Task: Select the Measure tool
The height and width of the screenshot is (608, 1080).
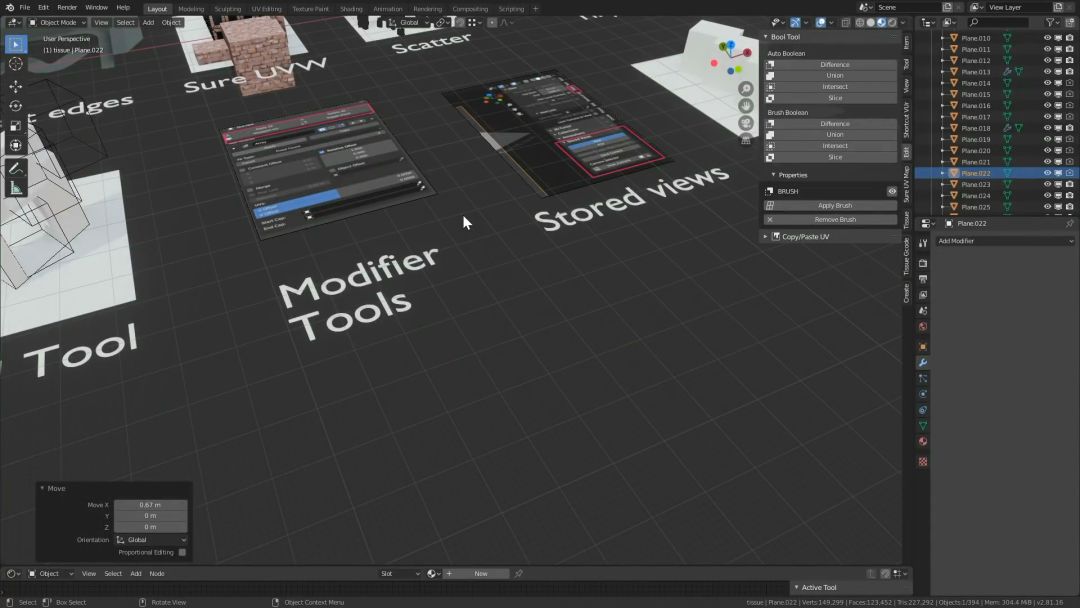Action: pyautogui.click(x=16, y=189)
